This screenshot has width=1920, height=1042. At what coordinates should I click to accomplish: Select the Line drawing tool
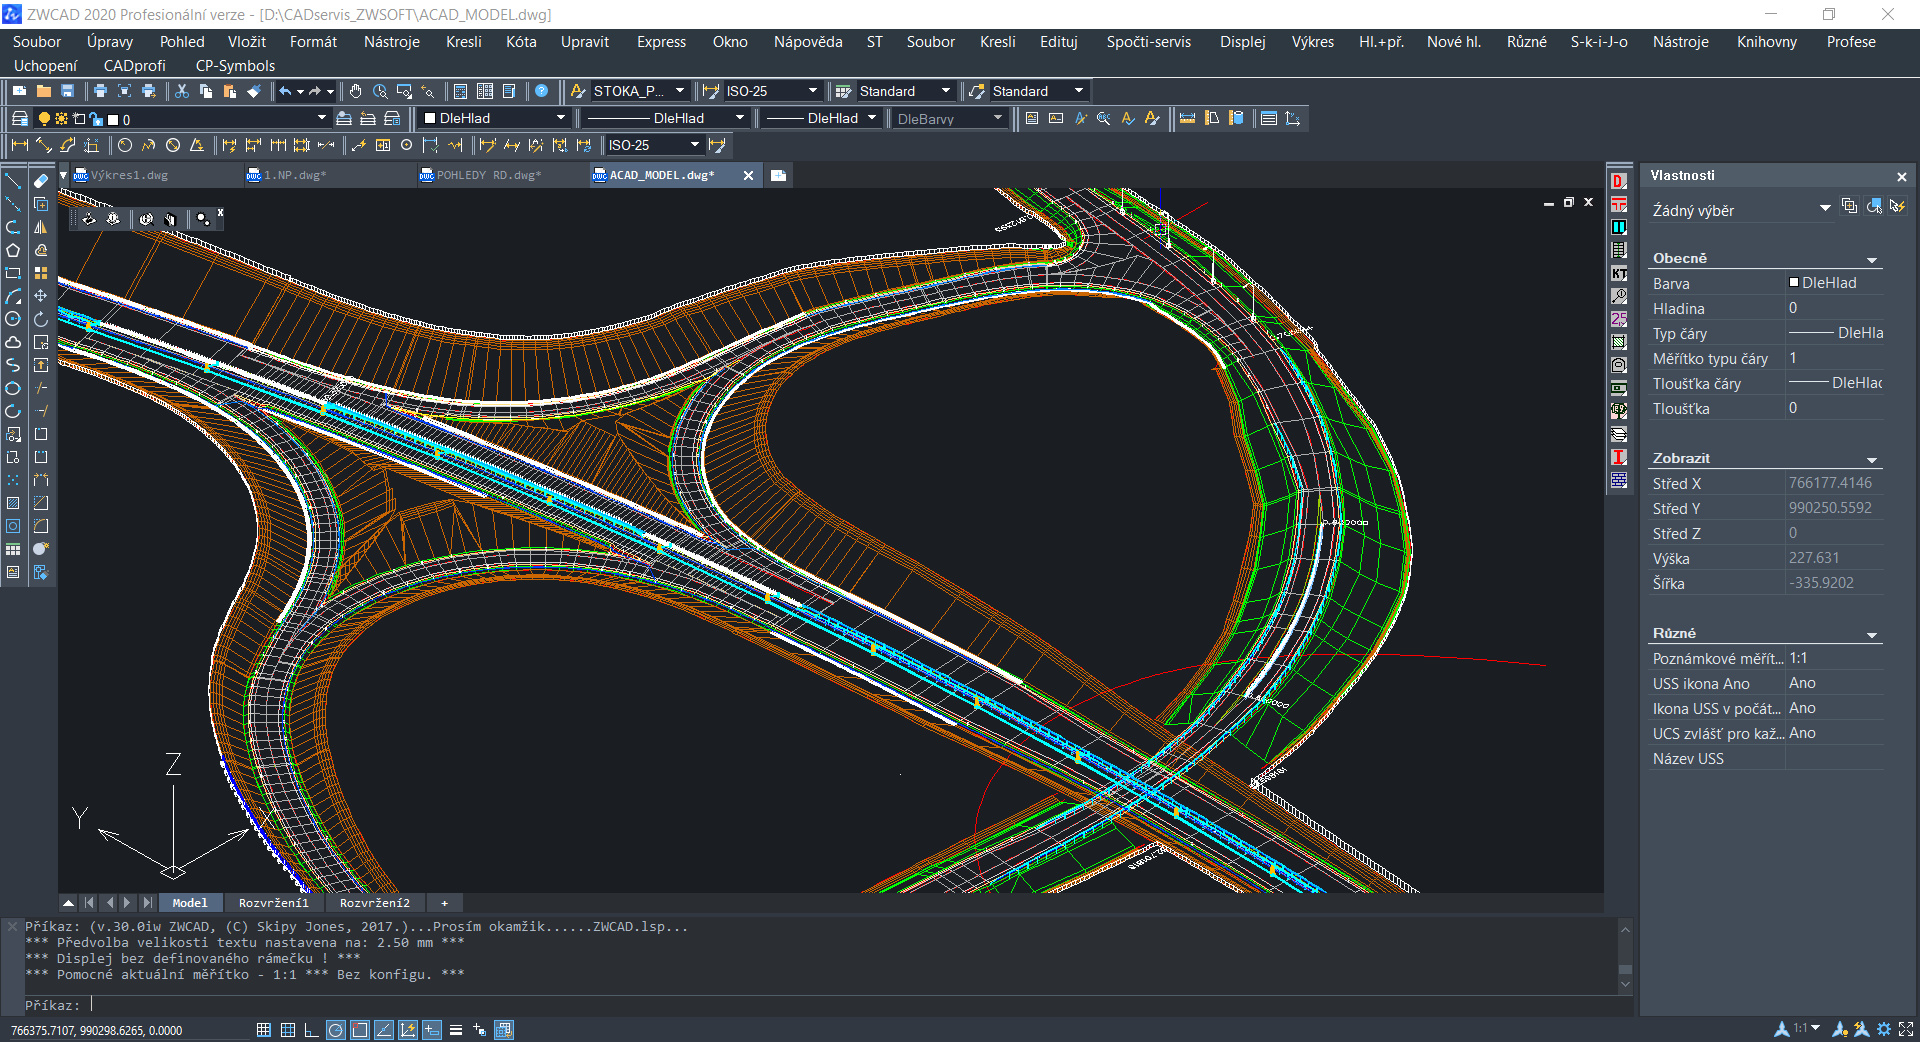click(13, 181)
